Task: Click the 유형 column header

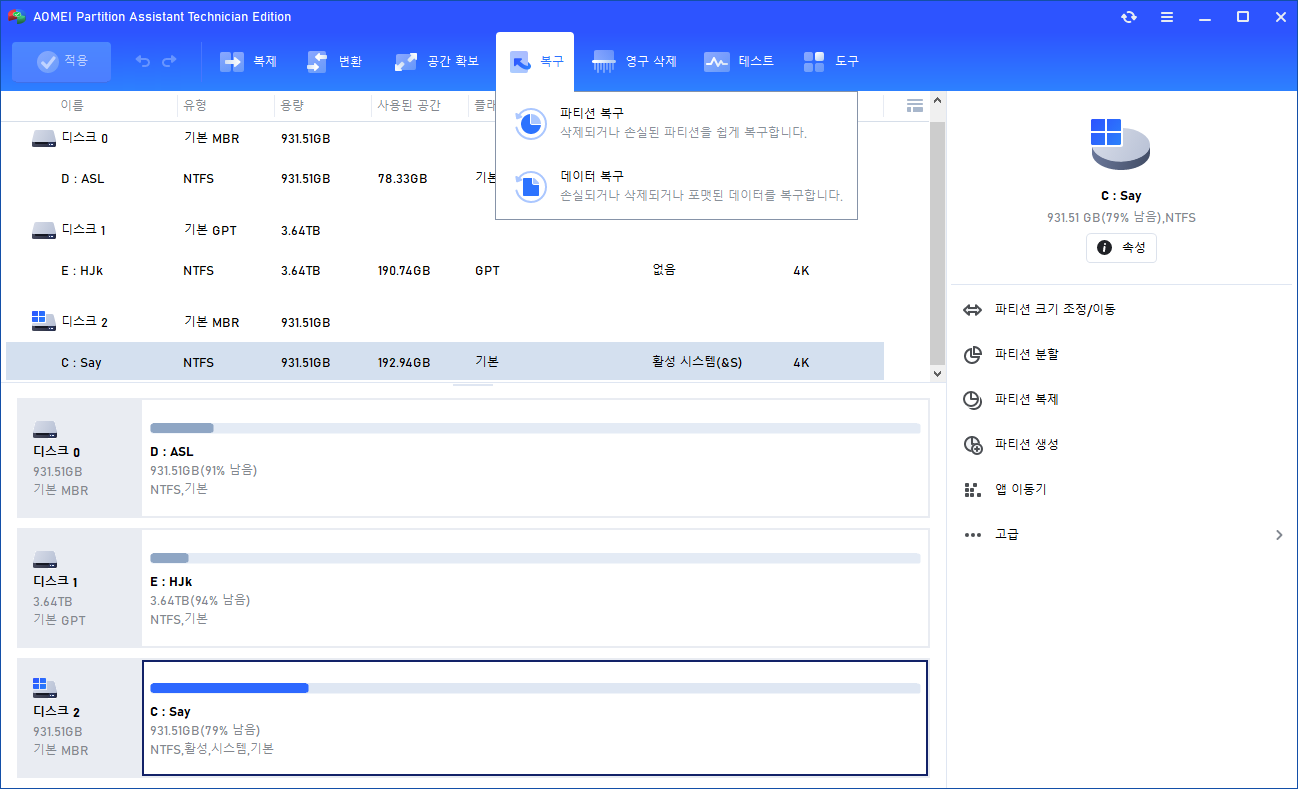Action: click(193, 105)
